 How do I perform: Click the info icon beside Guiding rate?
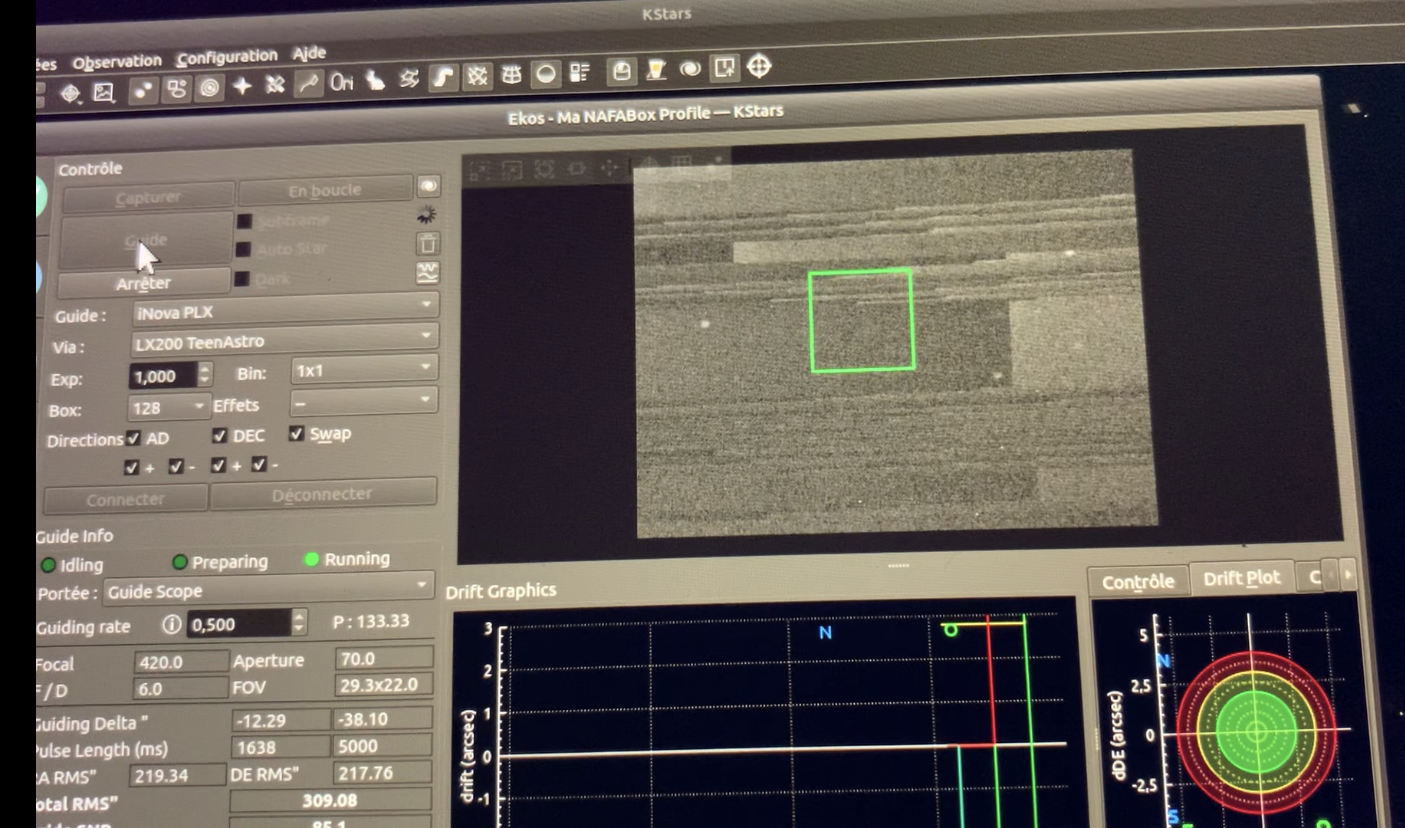pos(171,626)
